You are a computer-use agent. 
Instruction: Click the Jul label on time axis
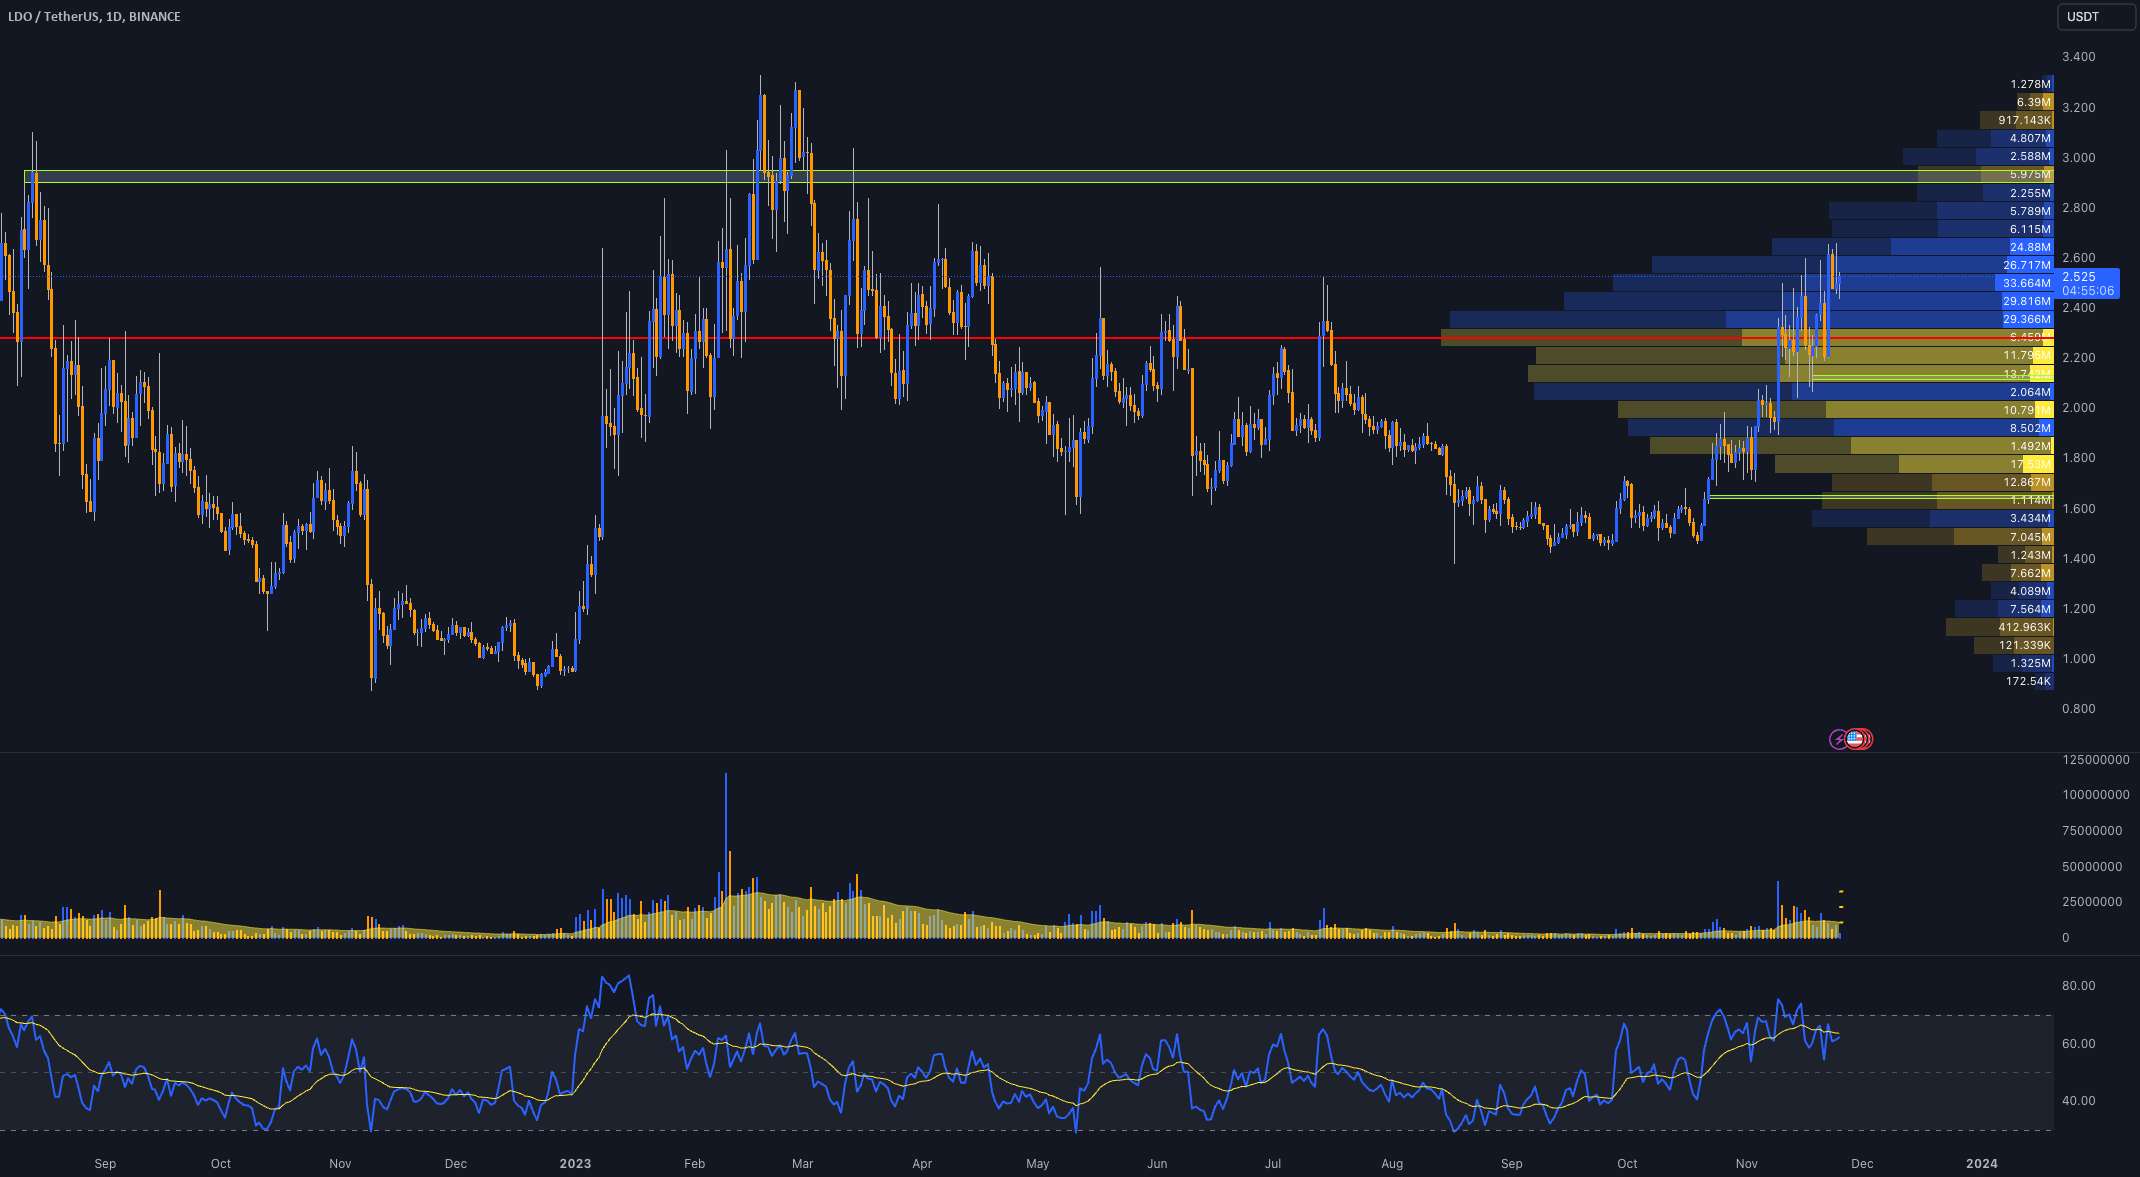click(1273, 1164)
